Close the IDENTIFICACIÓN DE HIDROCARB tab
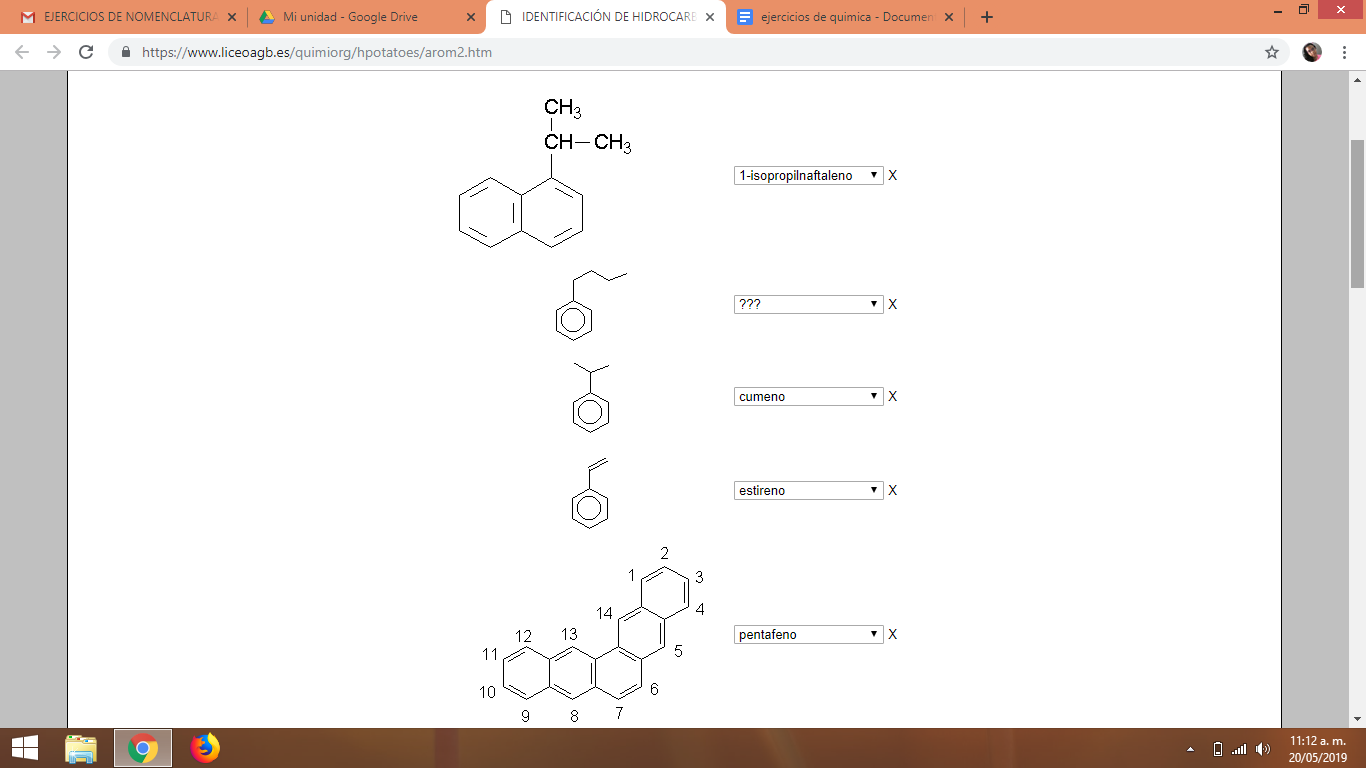Image resolution: width=1366 pixels, height=768 pixels. (710, 17)
